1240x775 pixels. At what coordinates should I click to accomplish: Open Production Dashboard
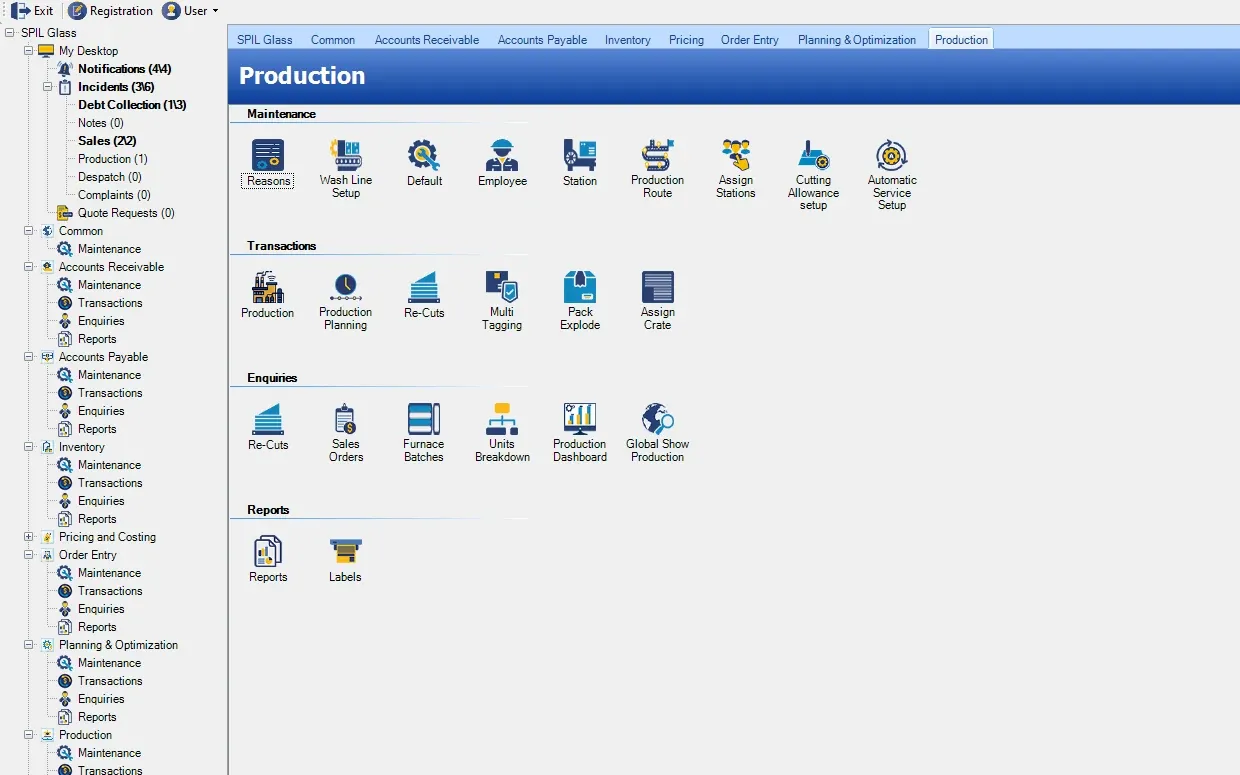pyautogui.click(x=580, y=433)
